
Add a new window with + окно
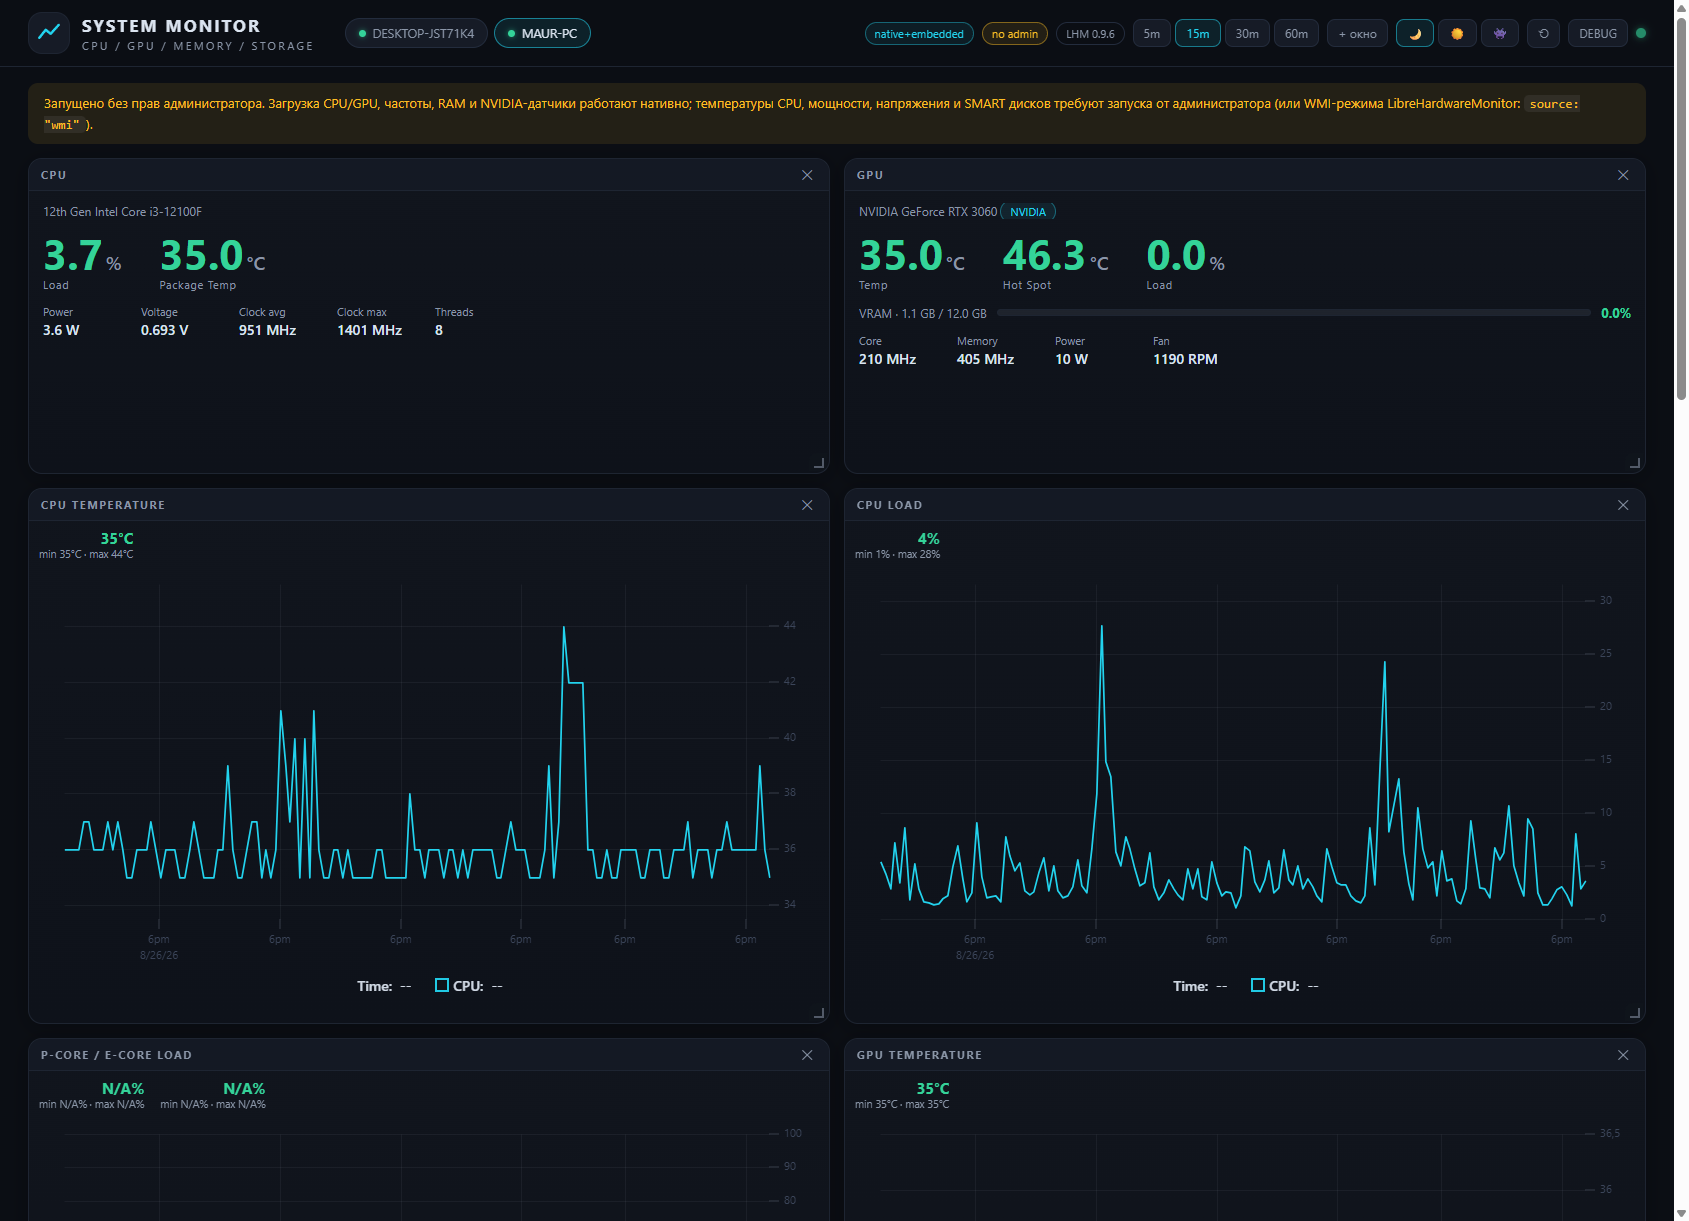coord(1357,34)
